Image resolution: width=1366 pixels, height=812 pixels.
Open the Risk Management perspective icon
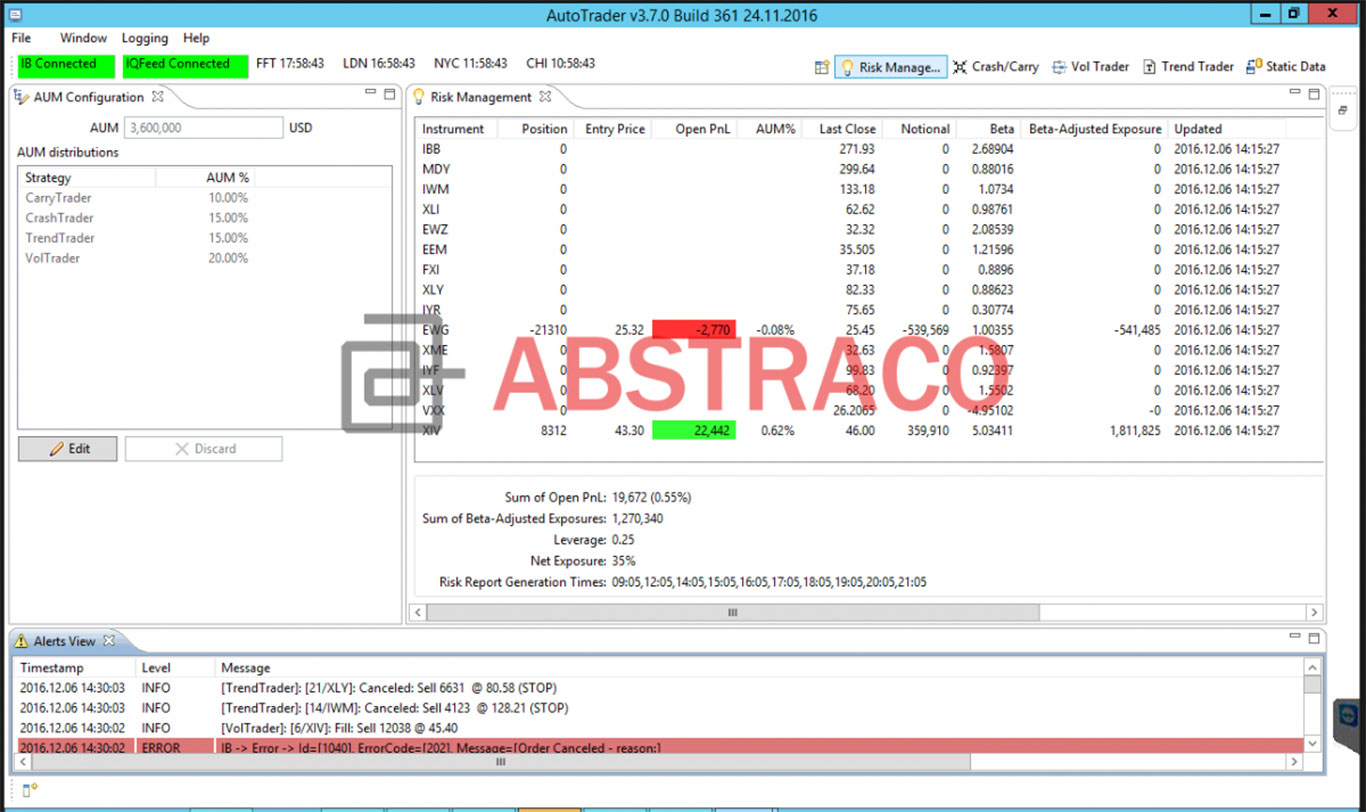889,67
